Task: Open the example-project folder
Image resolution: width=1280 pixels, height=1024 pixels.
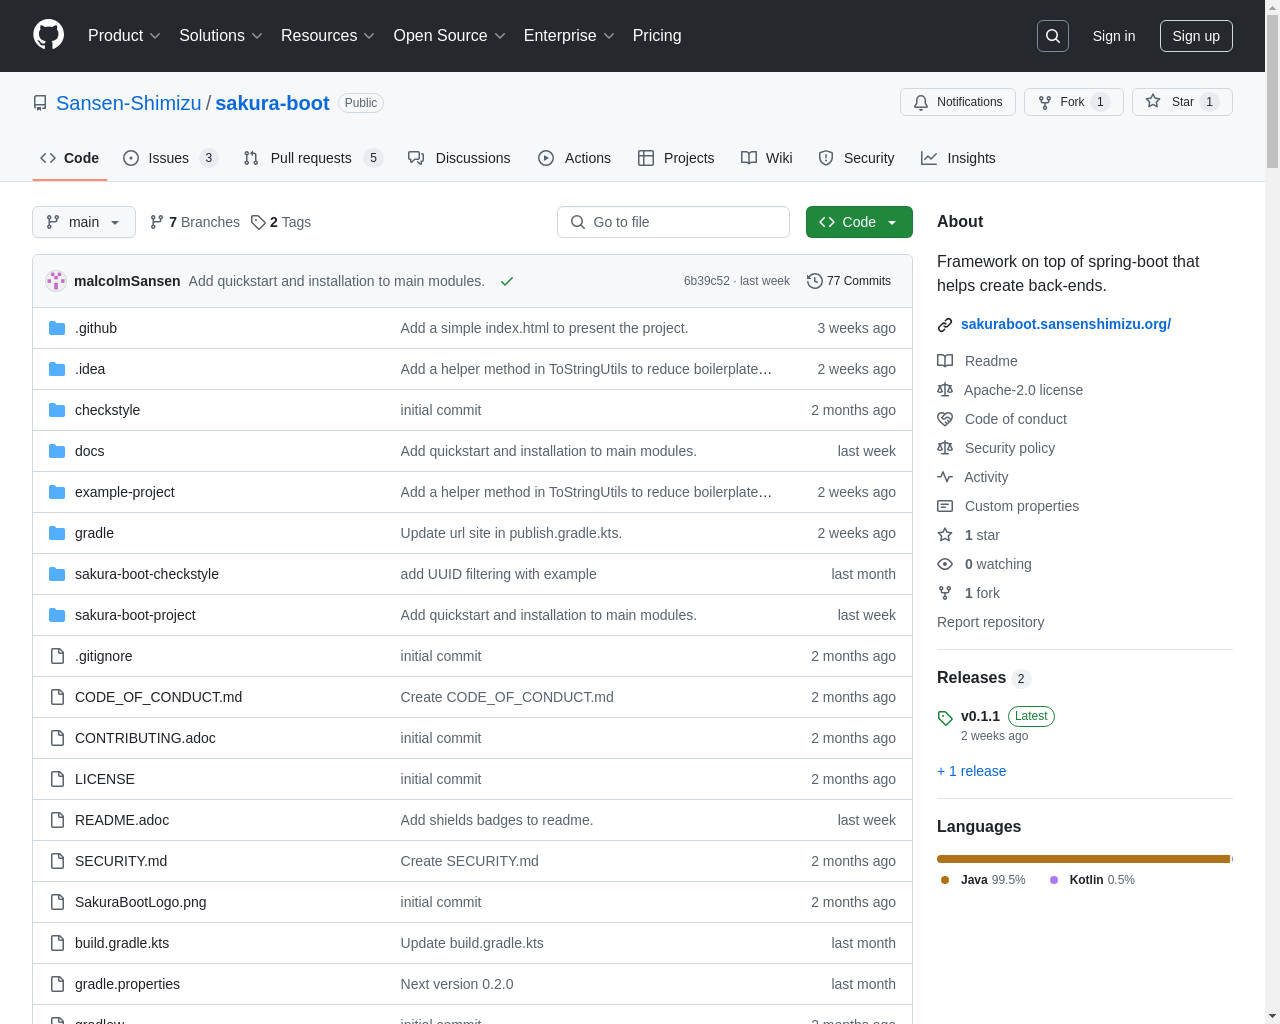Action: coord(125,492)
